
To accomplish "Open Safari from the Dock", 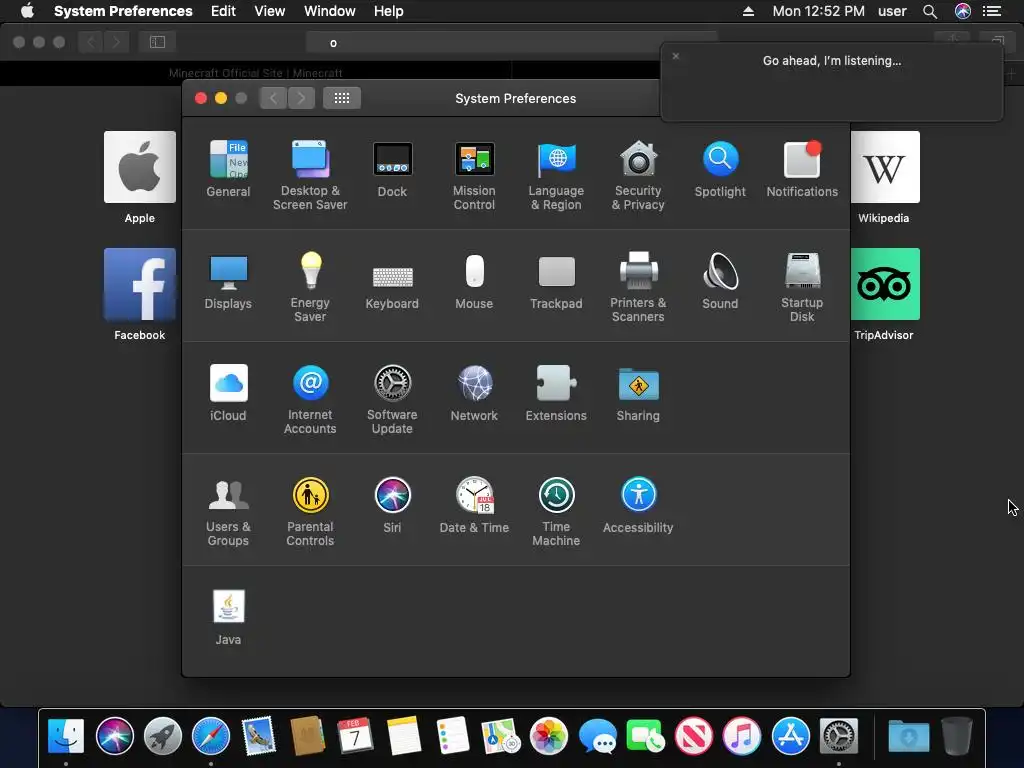I will click(x=210, y=735).
